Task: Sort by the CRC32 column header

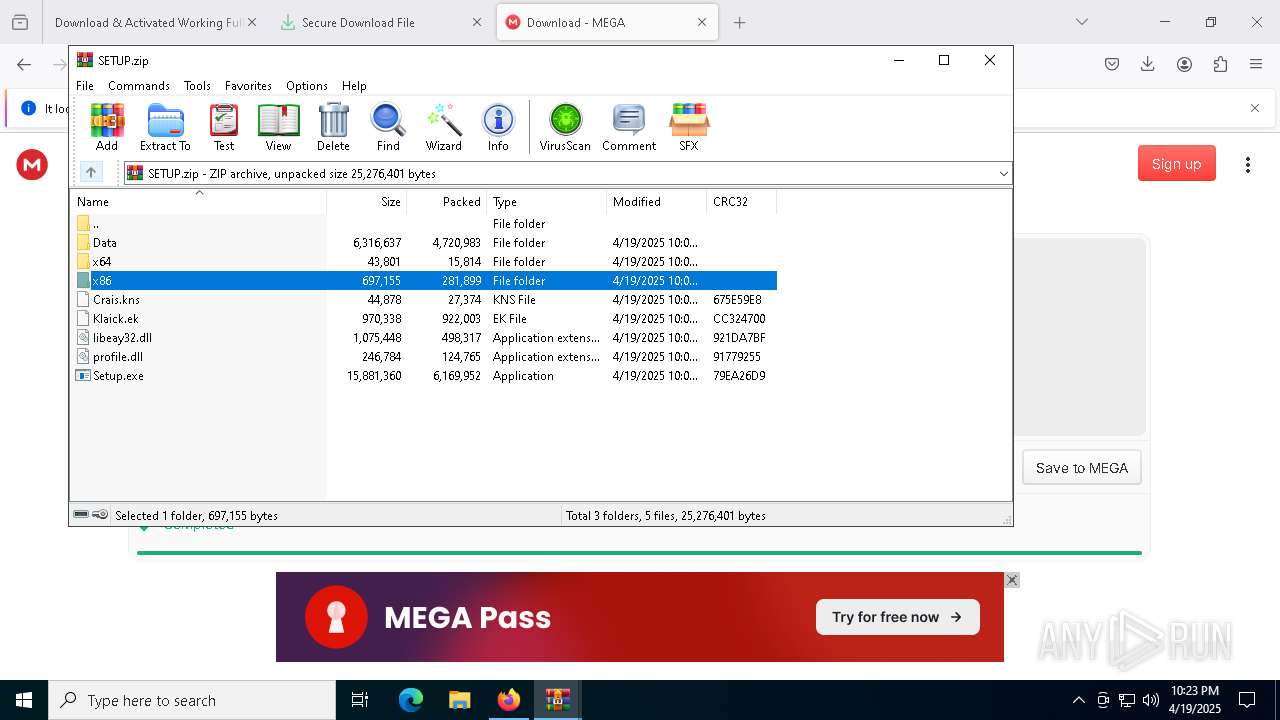Action: coord(742,202)
